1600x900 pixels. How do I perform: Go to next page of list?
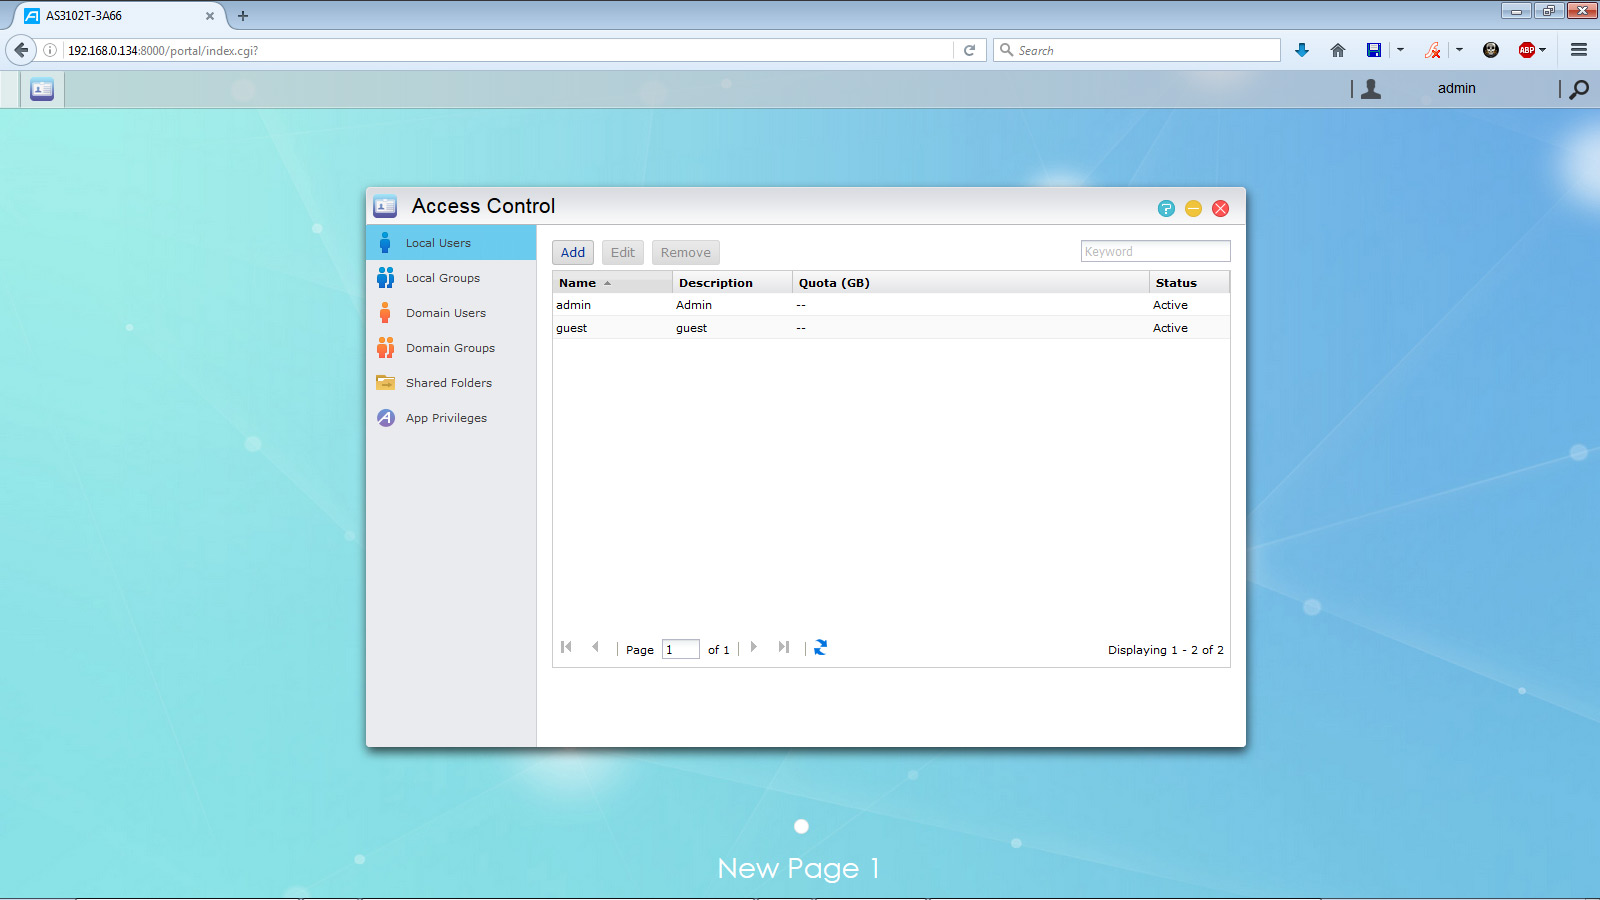pyautogui.click(x=754, y=647)
